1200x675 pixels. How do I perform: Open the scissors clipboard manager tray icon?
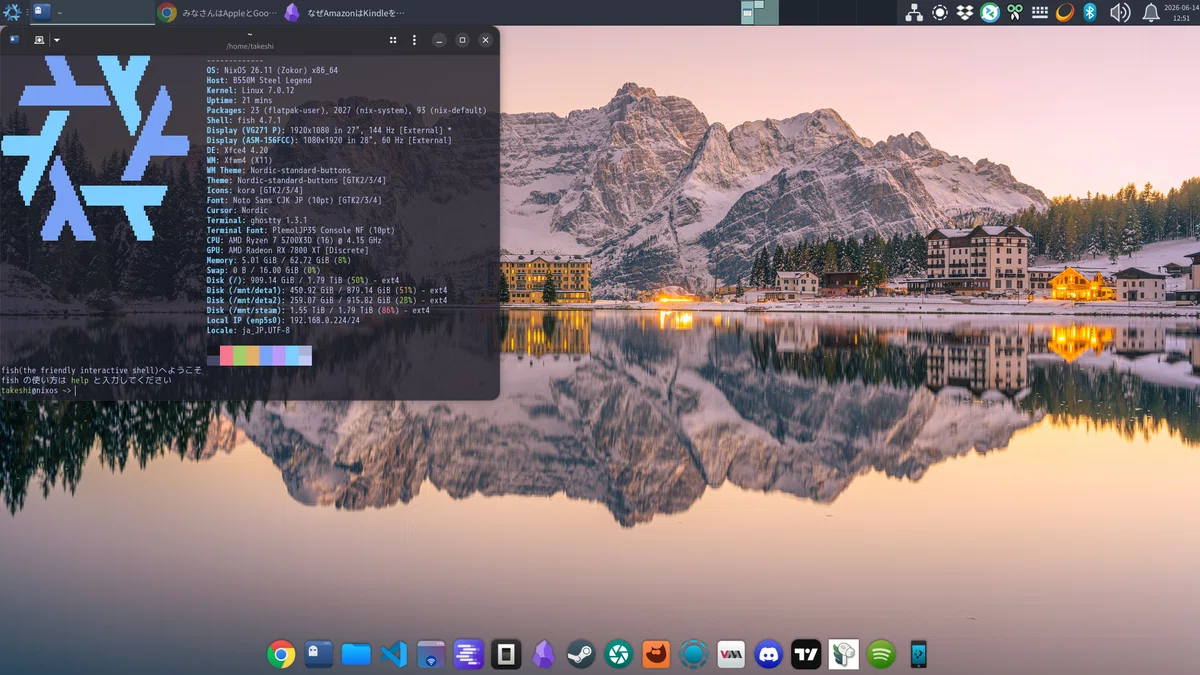coord(1015,13)
